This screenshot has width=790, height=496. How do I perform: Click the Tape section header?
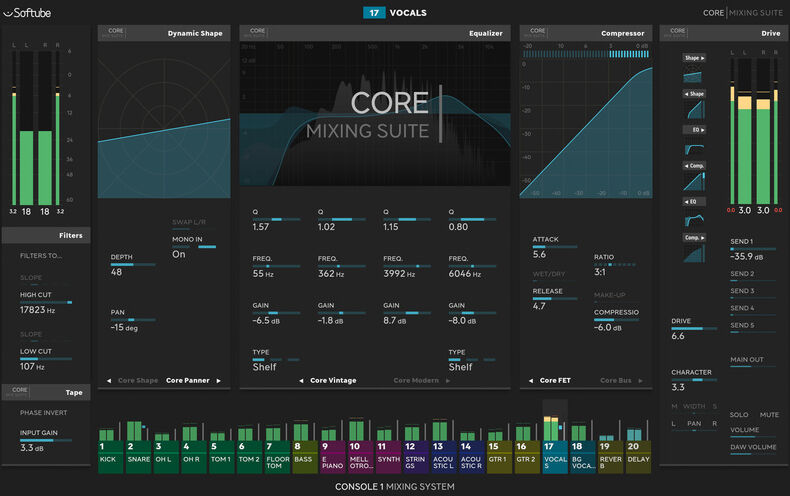coord(46,392)
